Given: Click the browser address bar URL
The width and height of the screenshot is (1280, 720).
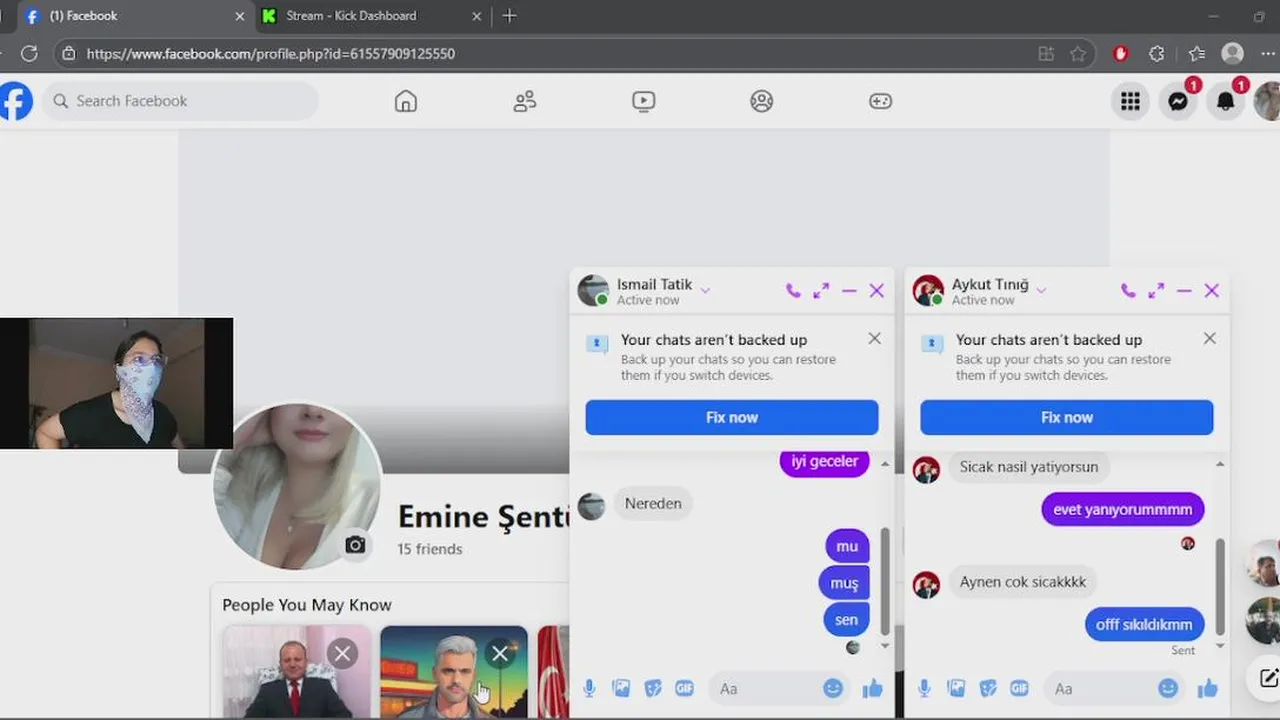Looking at the screenshot, I should pos(270,54).
